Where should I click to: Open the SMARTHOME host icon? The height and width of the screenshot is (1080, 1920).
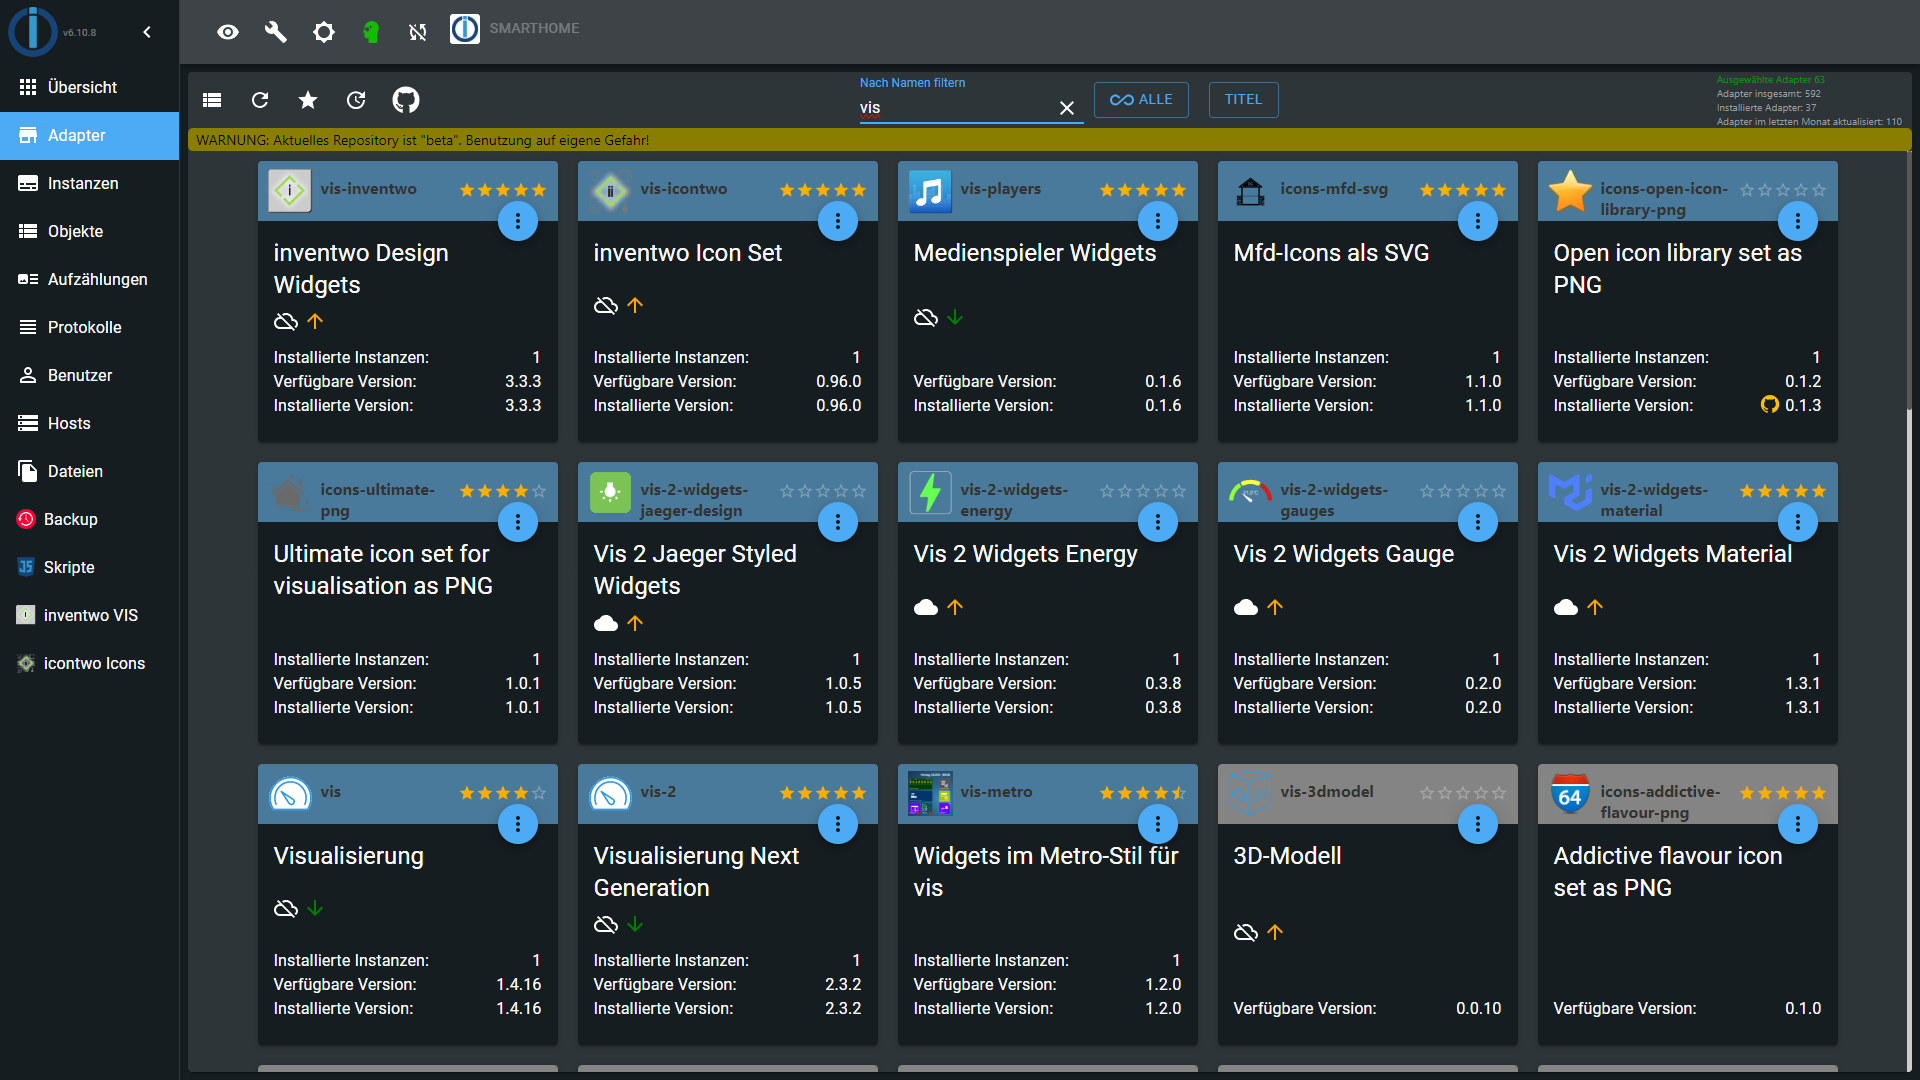pos(465,29)
